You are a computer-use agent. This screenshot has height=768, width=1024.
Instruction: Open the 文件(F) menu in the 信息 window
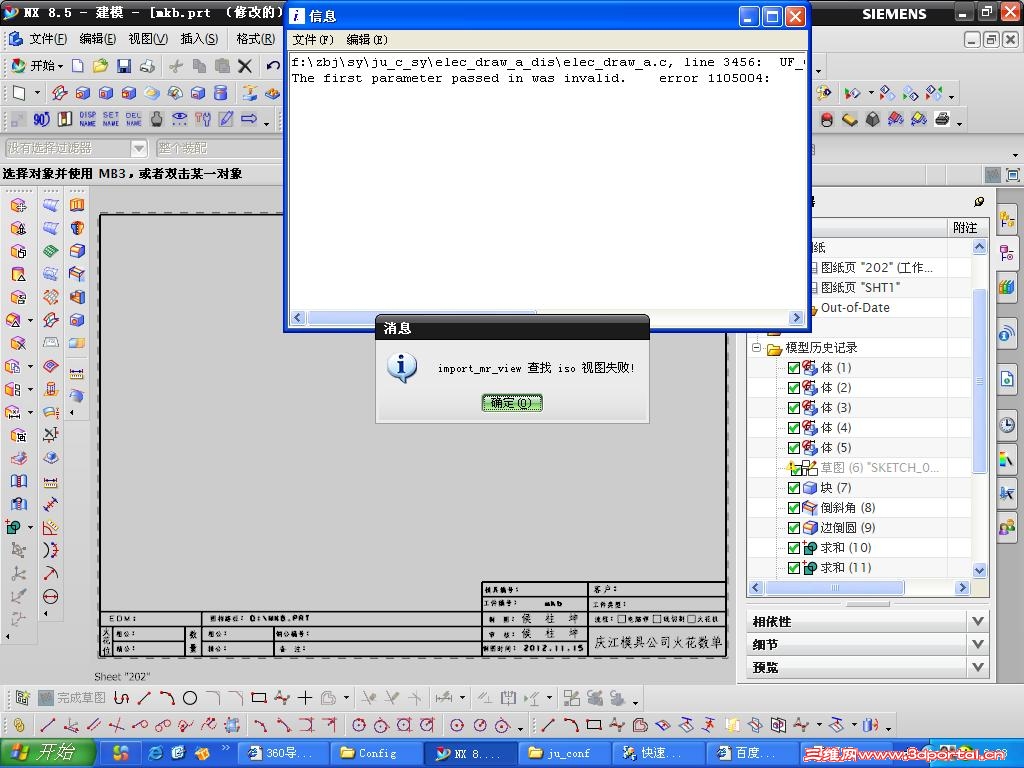tap(313, 40)
